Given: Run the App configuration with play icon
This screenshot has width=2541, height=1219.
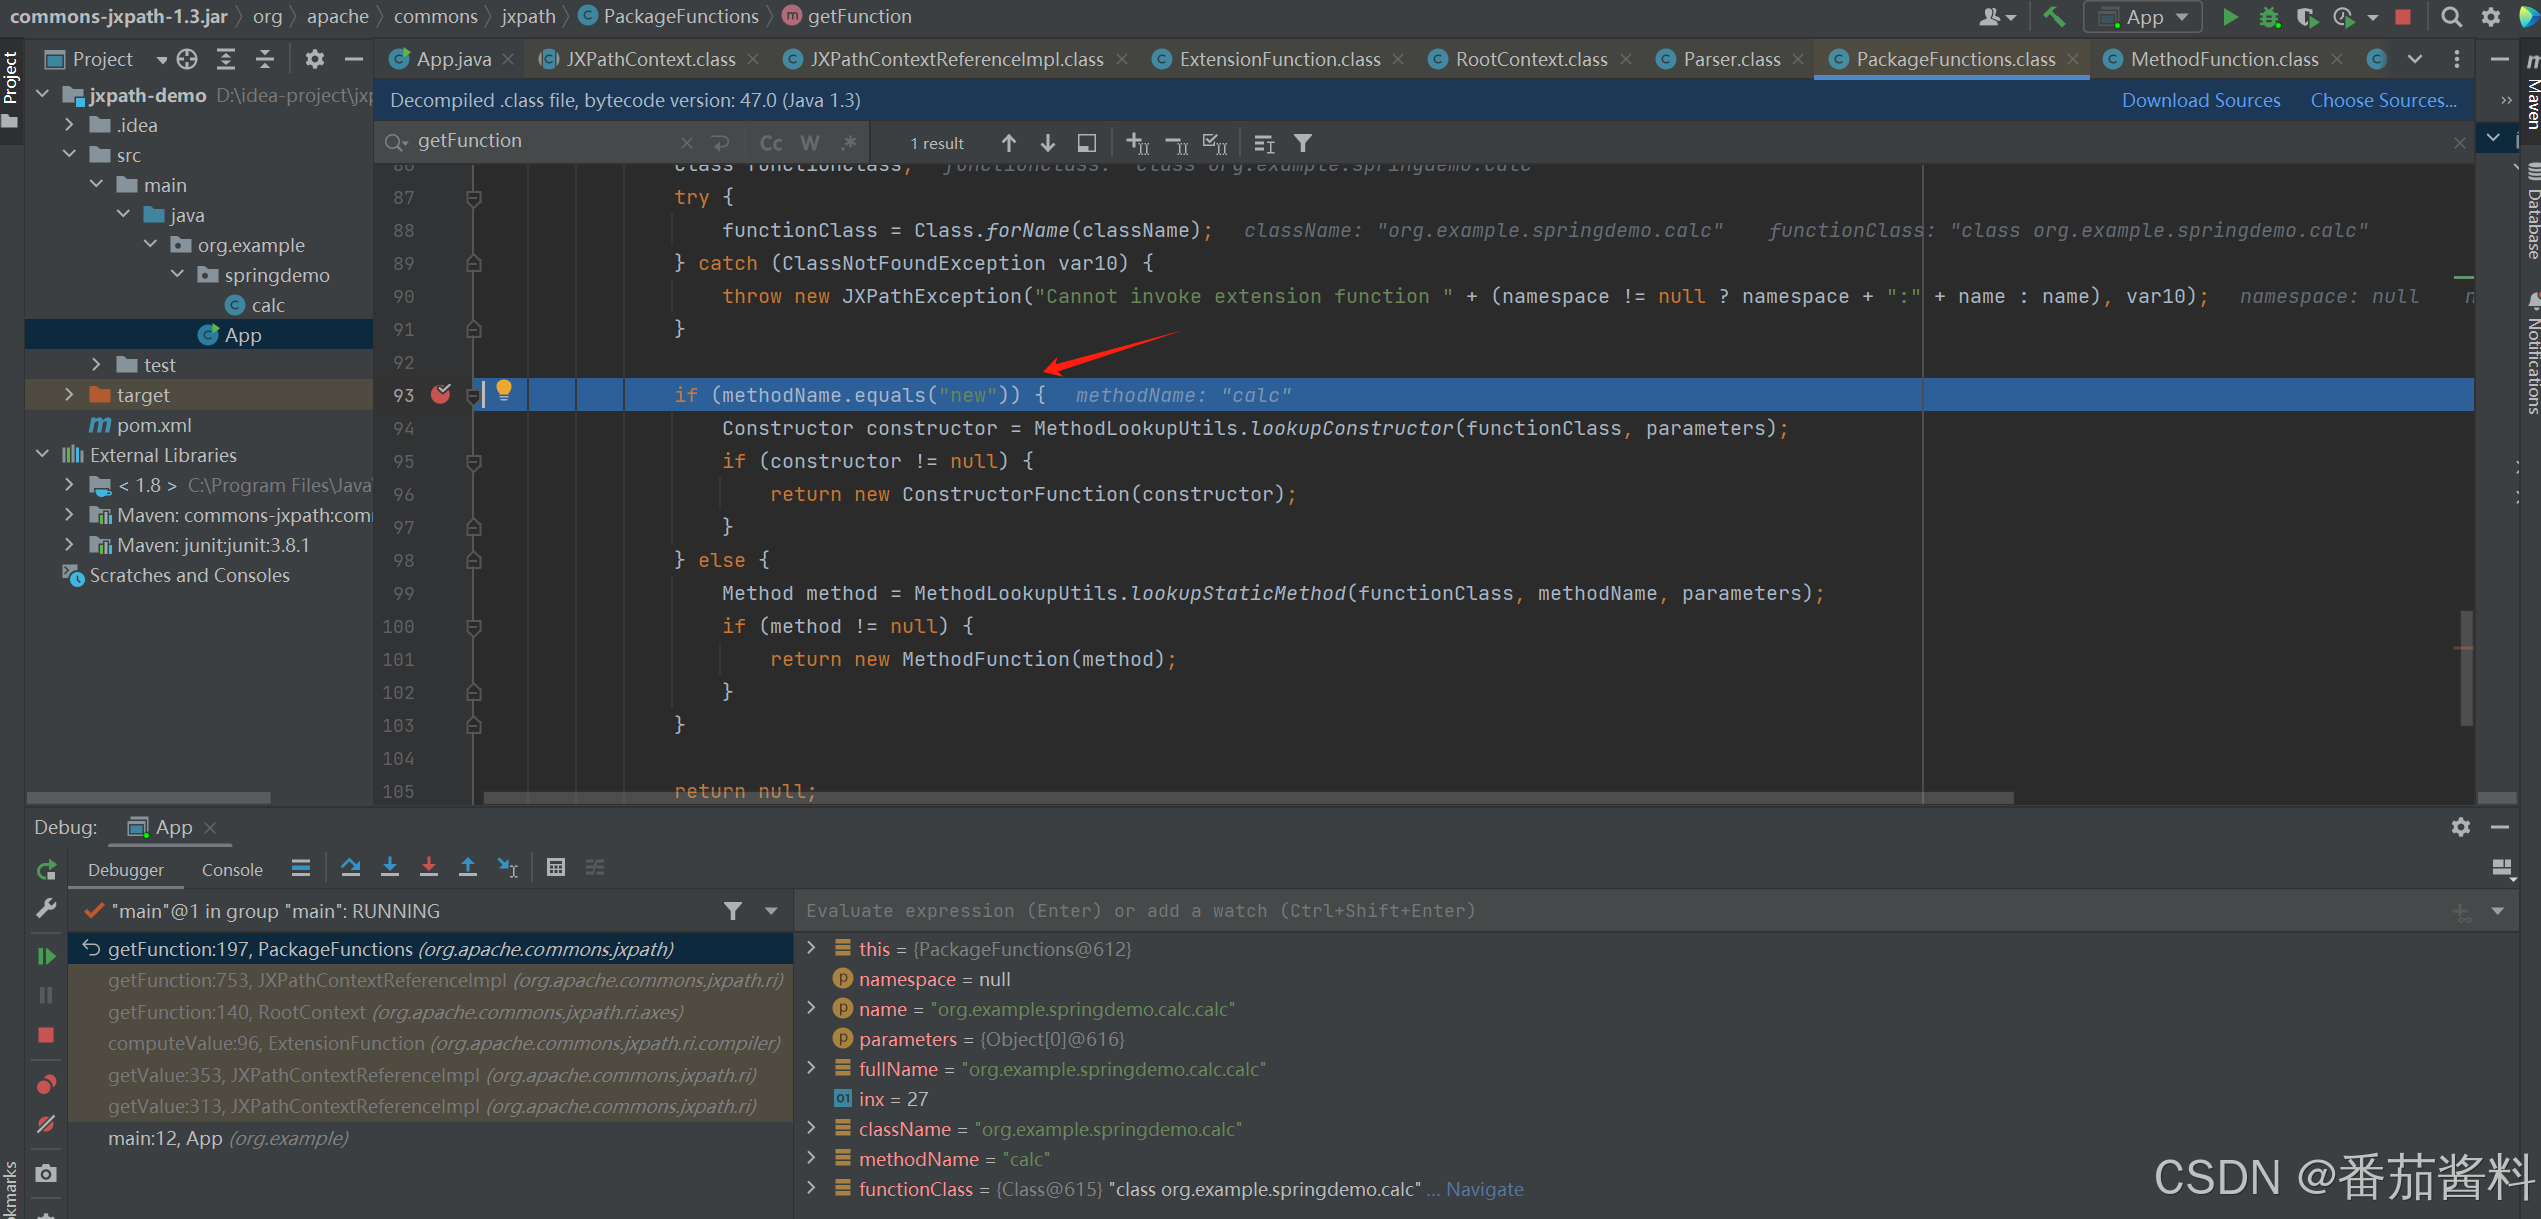Looking at the screenshot, I should [2230, 17].
